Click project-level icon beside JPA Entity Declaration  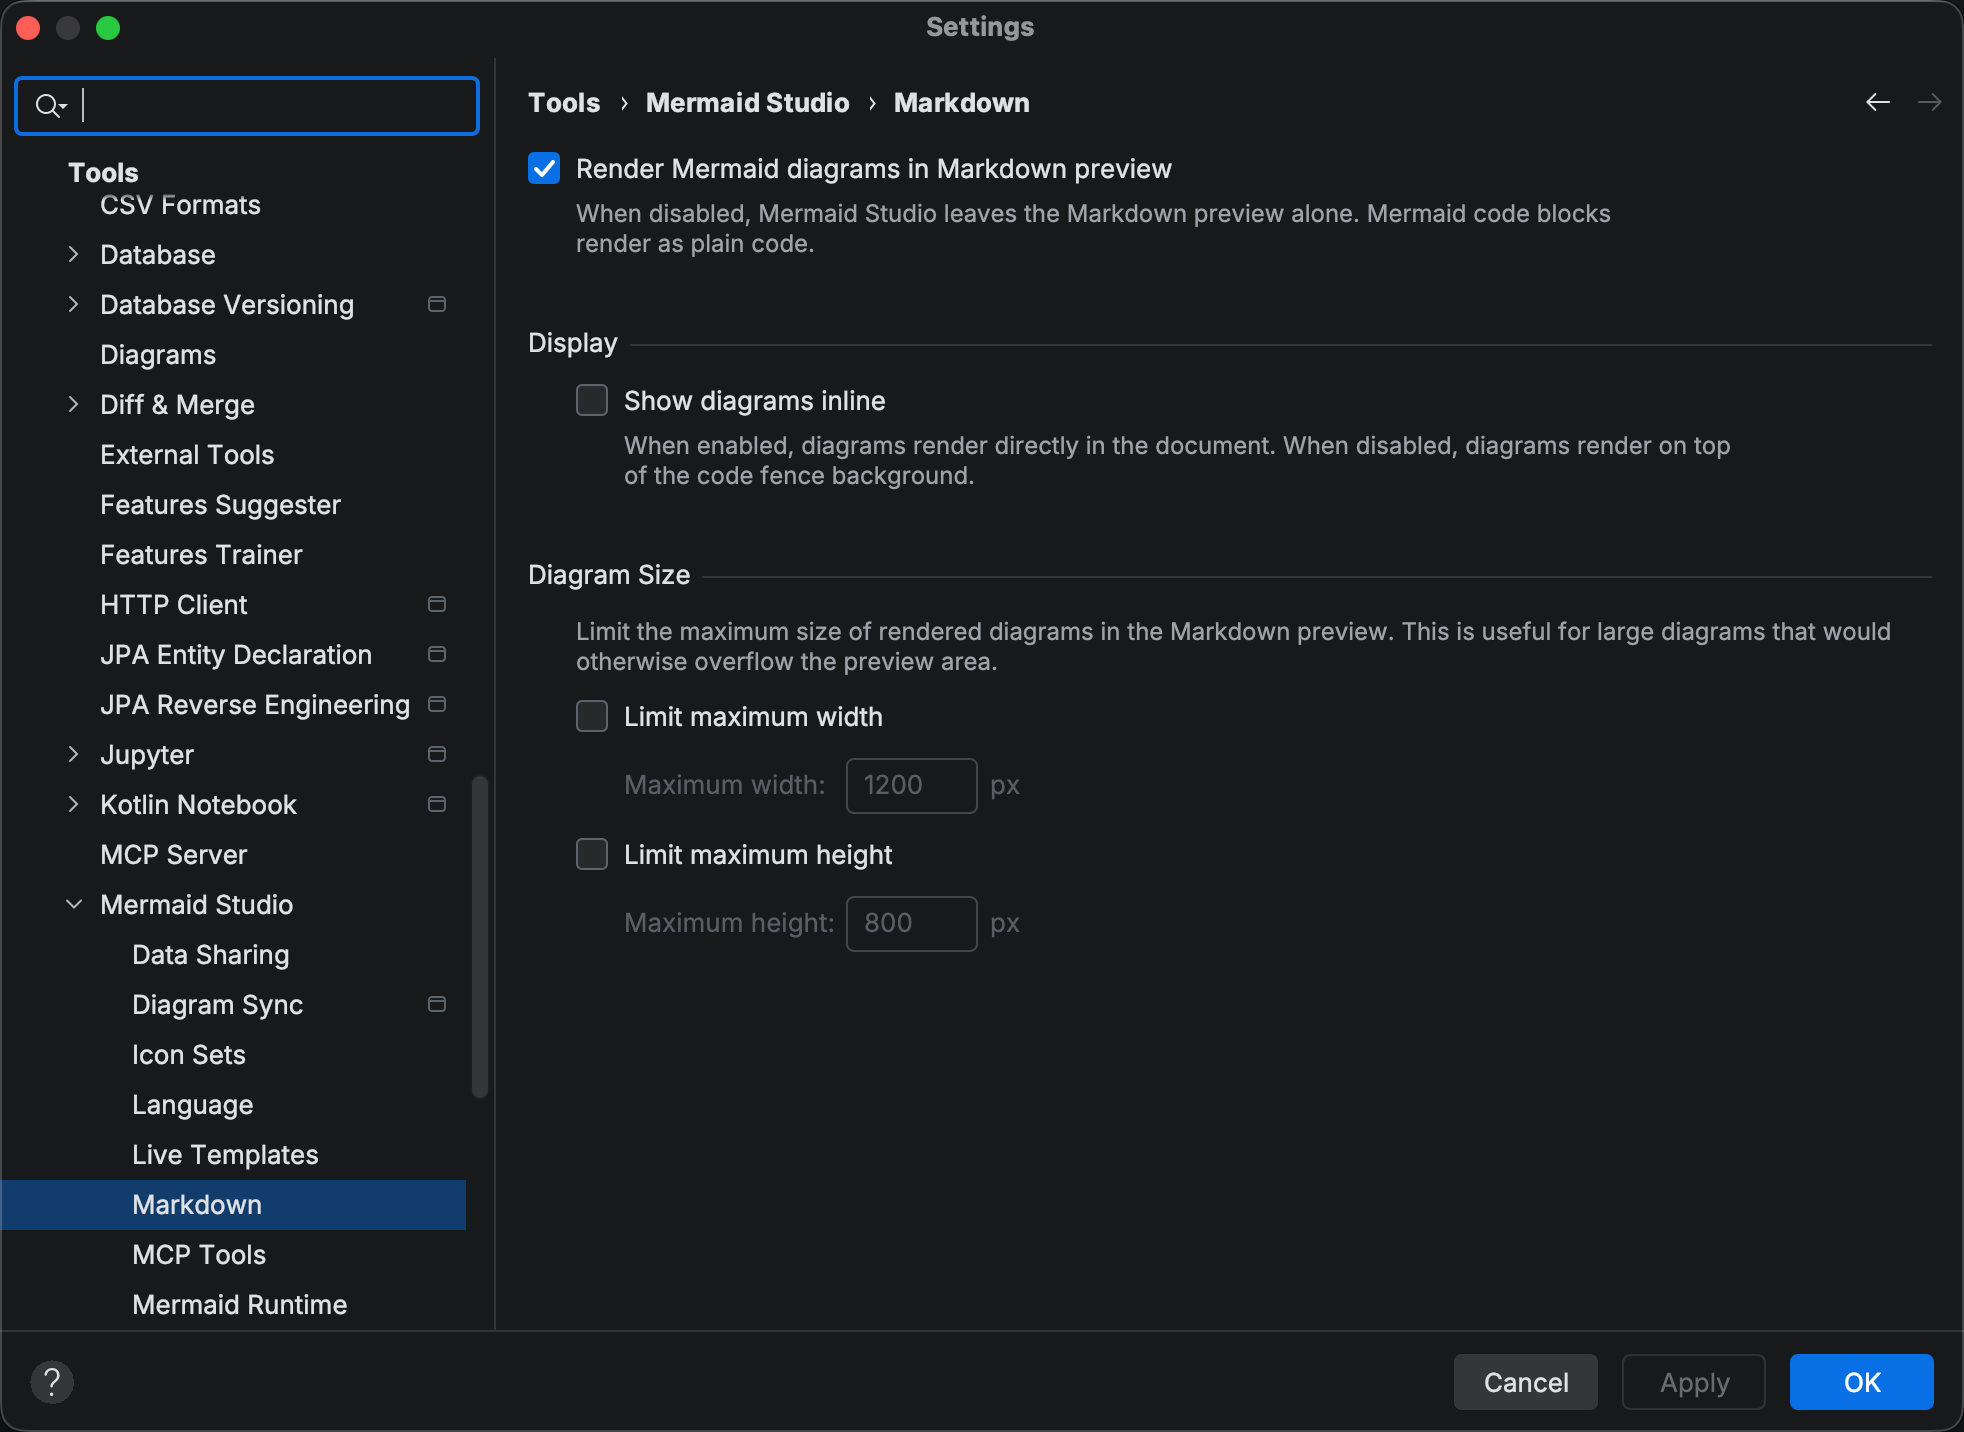point(437,654)
